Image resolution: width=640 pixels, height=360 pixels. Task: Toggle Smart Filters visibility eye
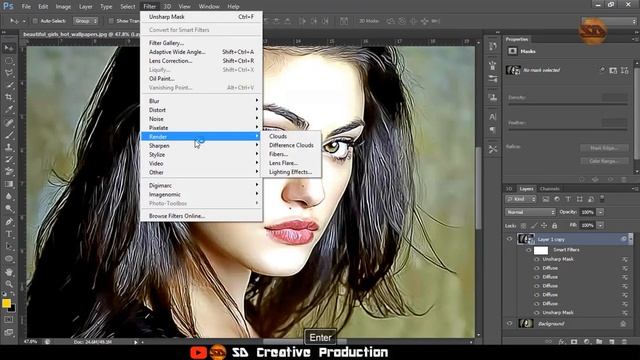[x=529, y=250]
